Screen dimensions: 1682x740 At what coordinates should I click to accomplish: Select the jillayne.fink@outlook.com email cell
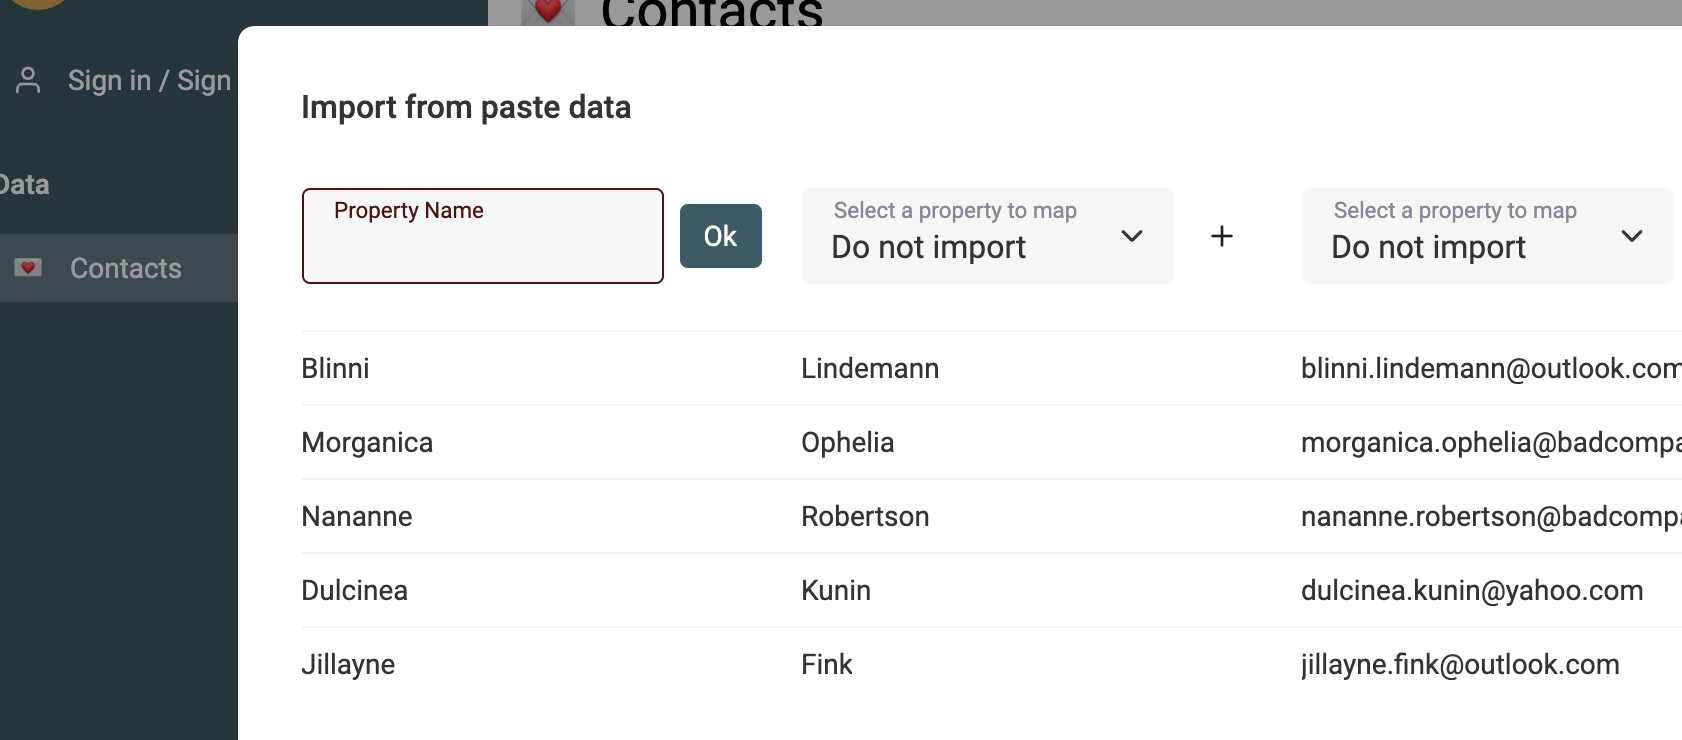[x=1459, y=665]
